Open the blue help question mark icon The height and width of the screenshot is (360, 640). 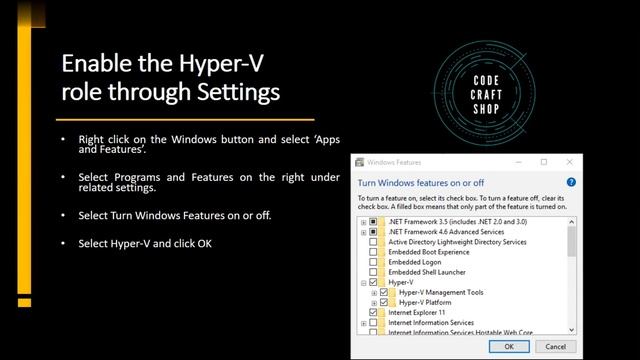click(x=571, y=182)
